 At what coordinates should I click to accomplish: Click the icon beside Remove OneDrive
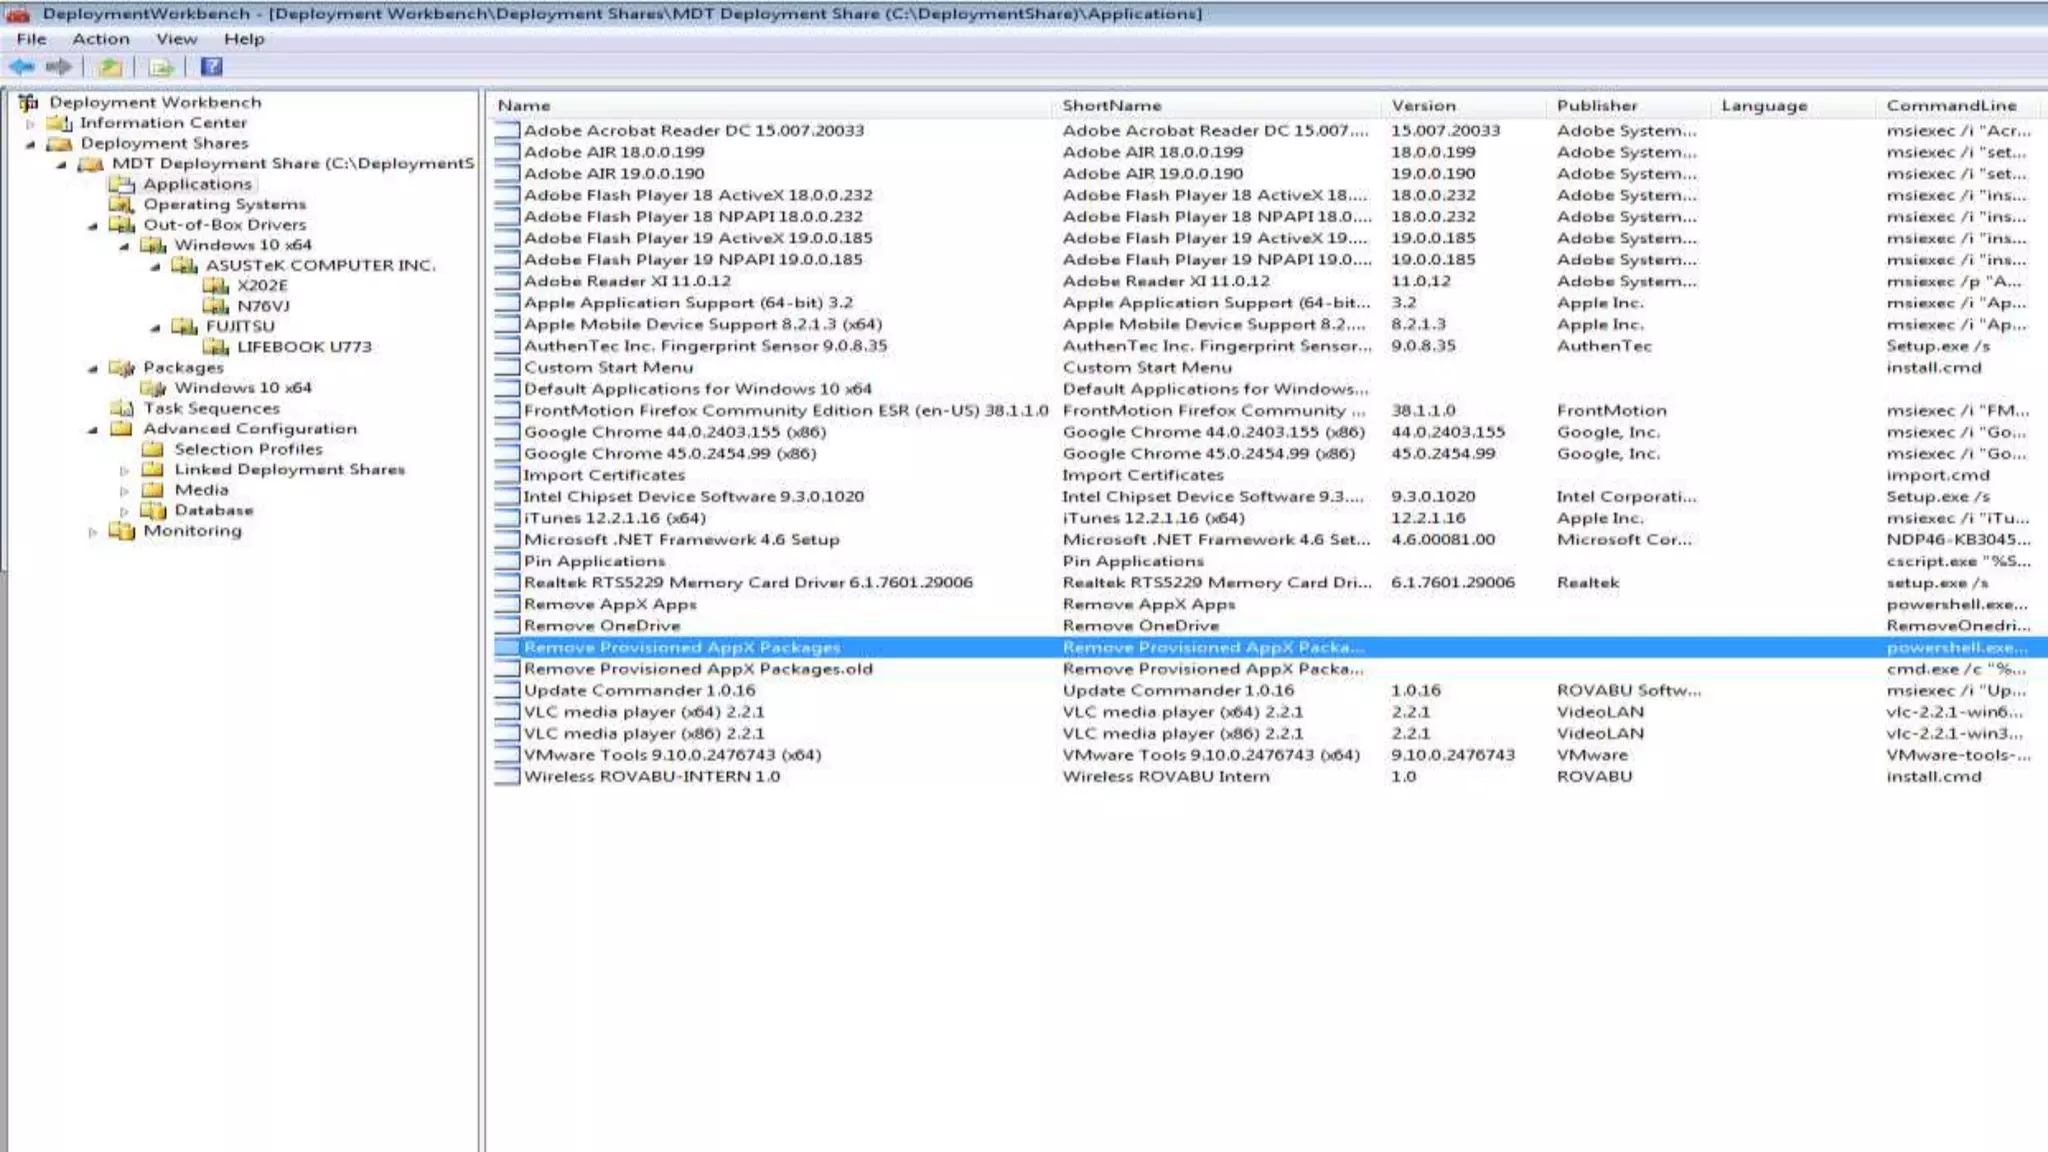[508, 626]
